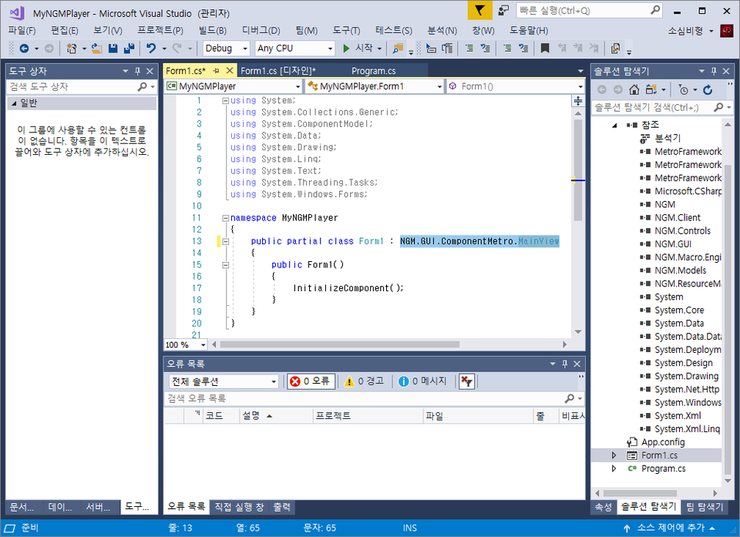Screen dimensions: 740x537
Task: Collapse the 참조 references node
Action: (614, 125)
